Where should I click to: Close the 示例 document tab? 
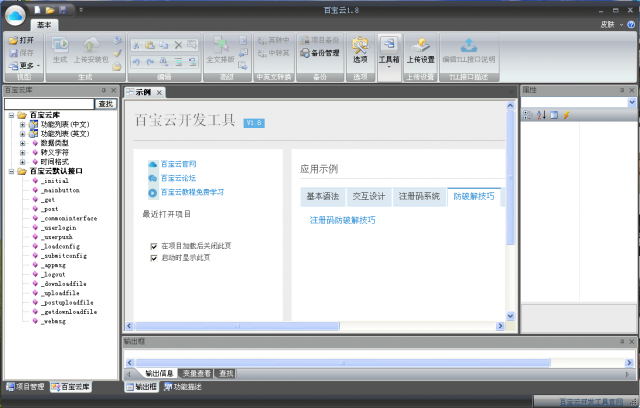(x=159, y=93)
